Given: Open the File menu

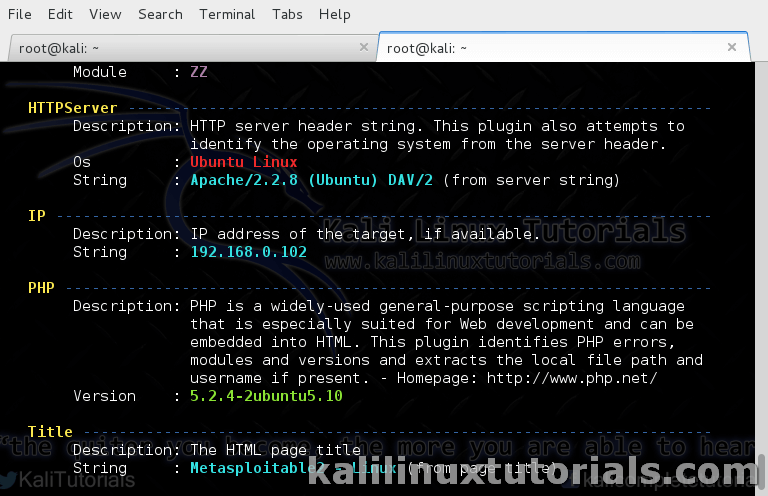Looking at the screenshot, I should (19, 14).
